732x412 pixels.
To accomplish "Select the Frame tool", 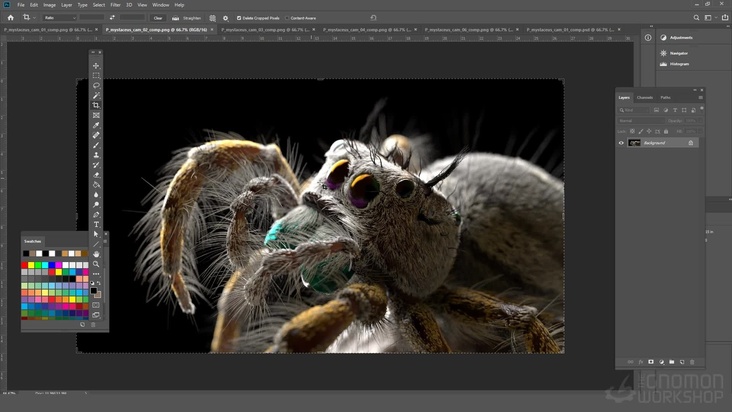I will [x=96, y=115].
